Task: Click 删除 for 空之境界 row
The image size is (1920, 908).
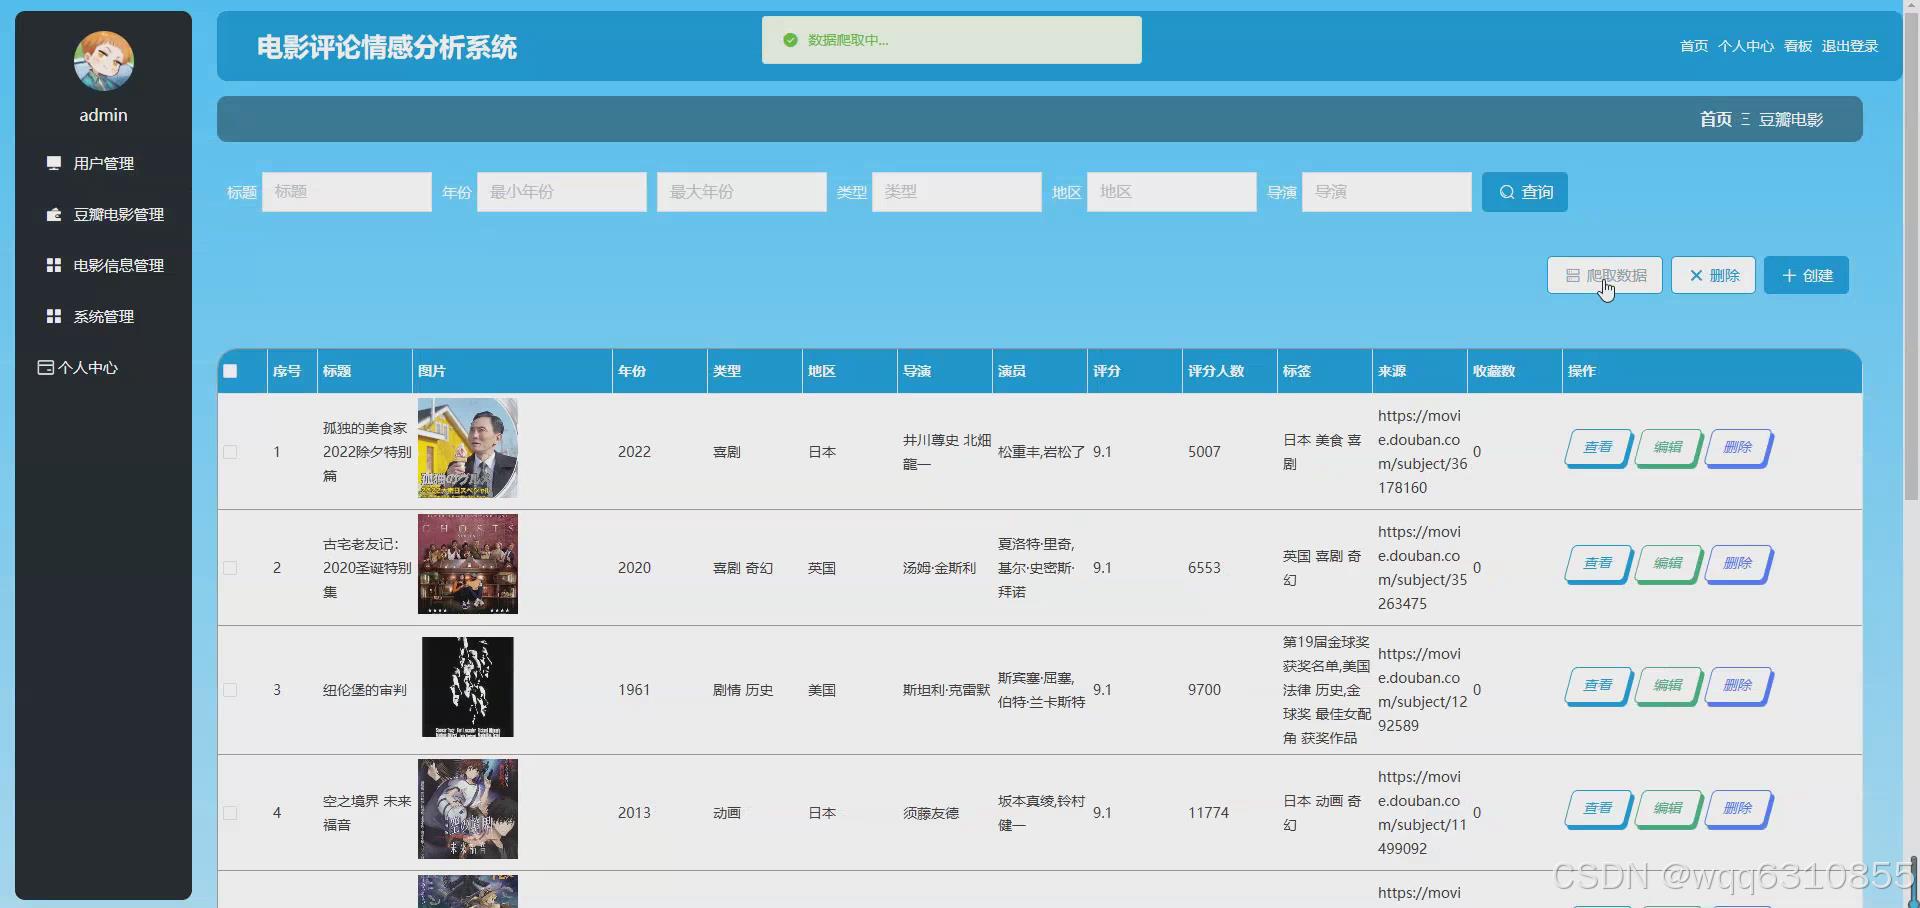Action: coord(1738,809)
